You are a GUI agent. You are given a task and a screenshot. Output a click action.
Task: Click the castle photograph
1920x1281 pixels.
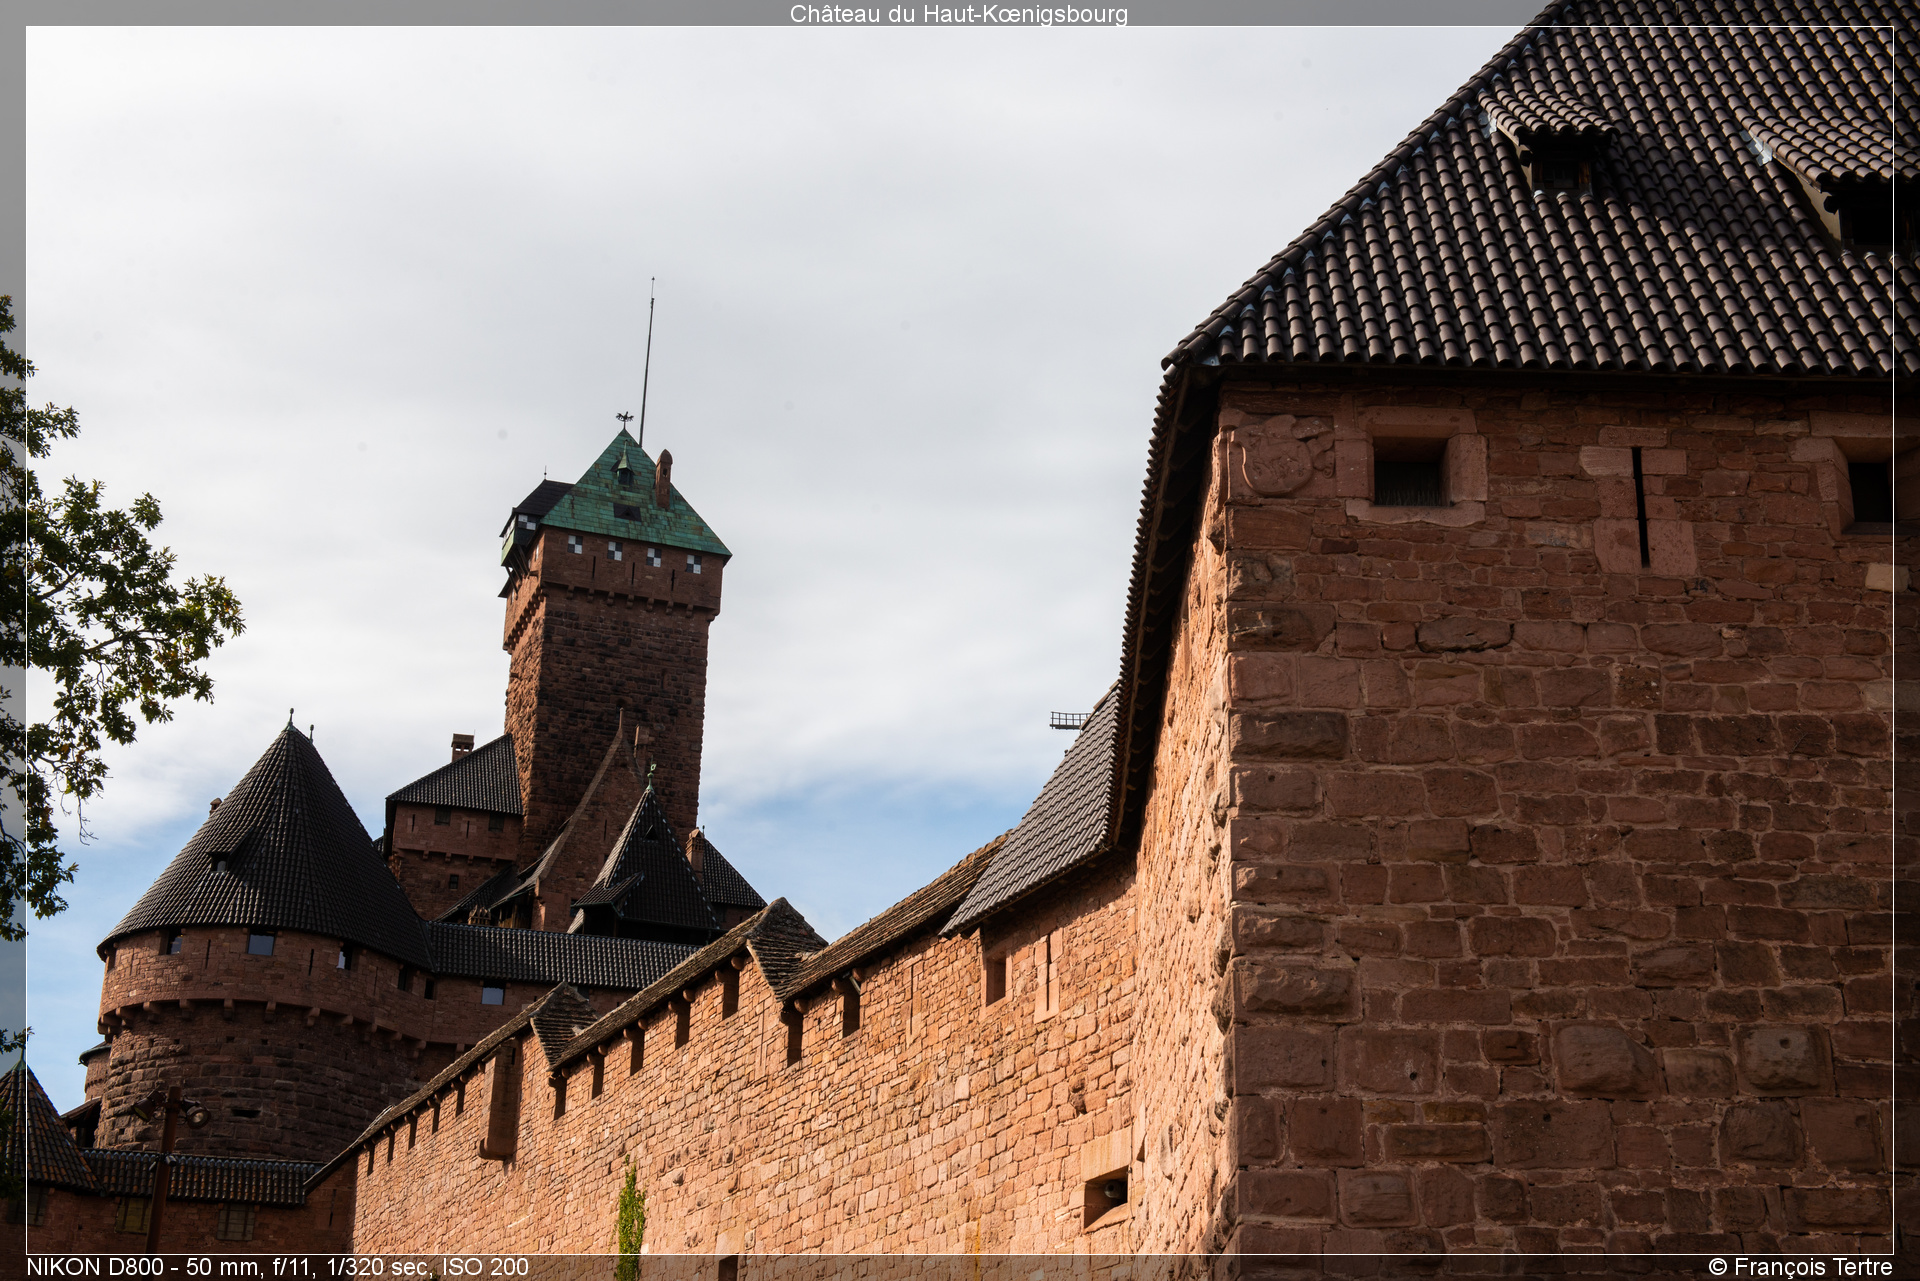pyautogui.click(x=959, y=640)
